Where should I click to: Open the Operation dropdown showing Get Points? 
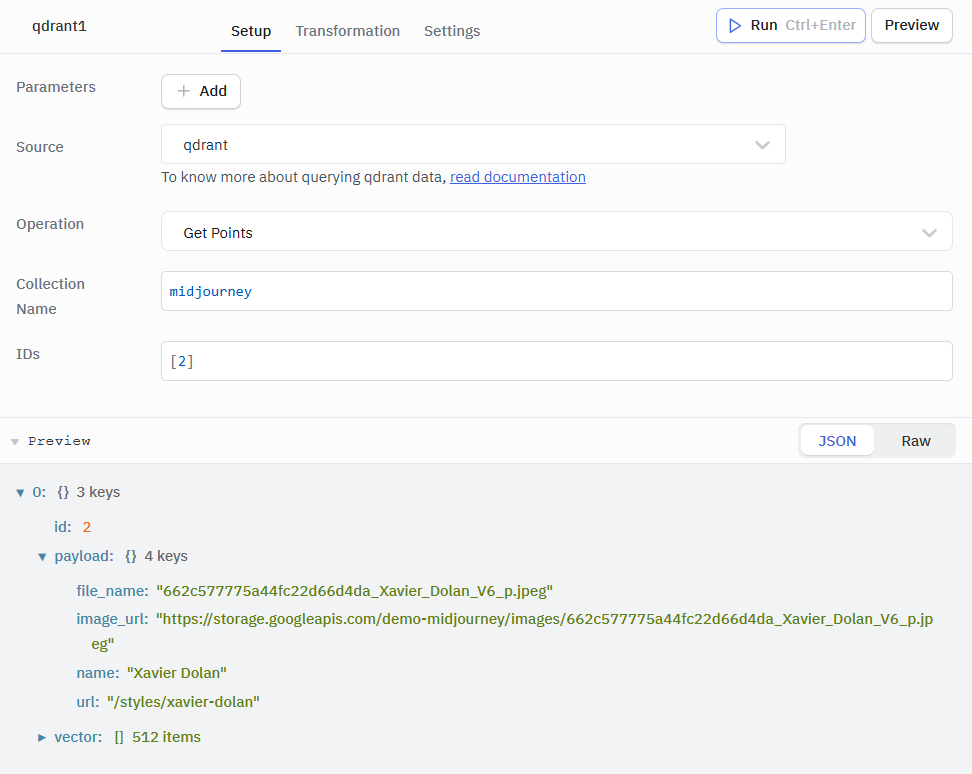tap(557, 232)
